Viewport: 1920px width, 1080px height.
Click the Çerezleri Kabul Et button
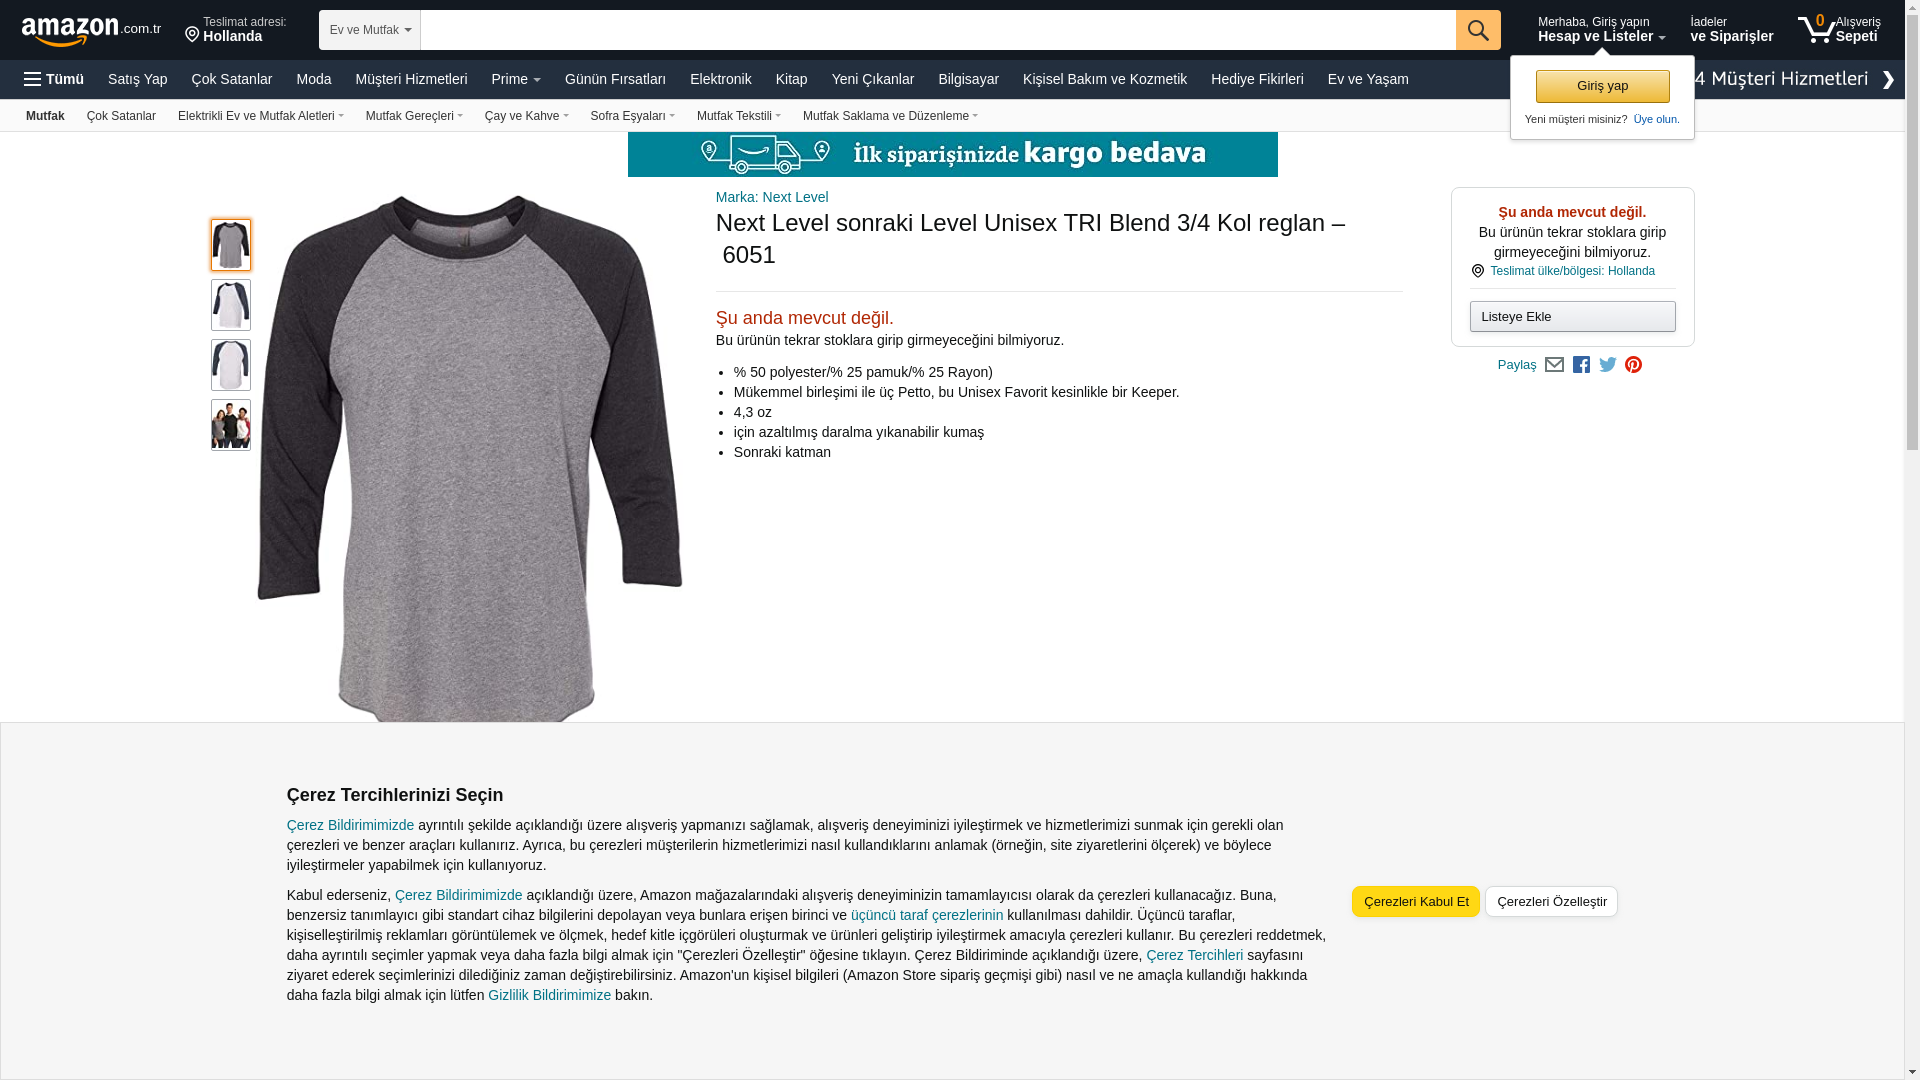1415,901
